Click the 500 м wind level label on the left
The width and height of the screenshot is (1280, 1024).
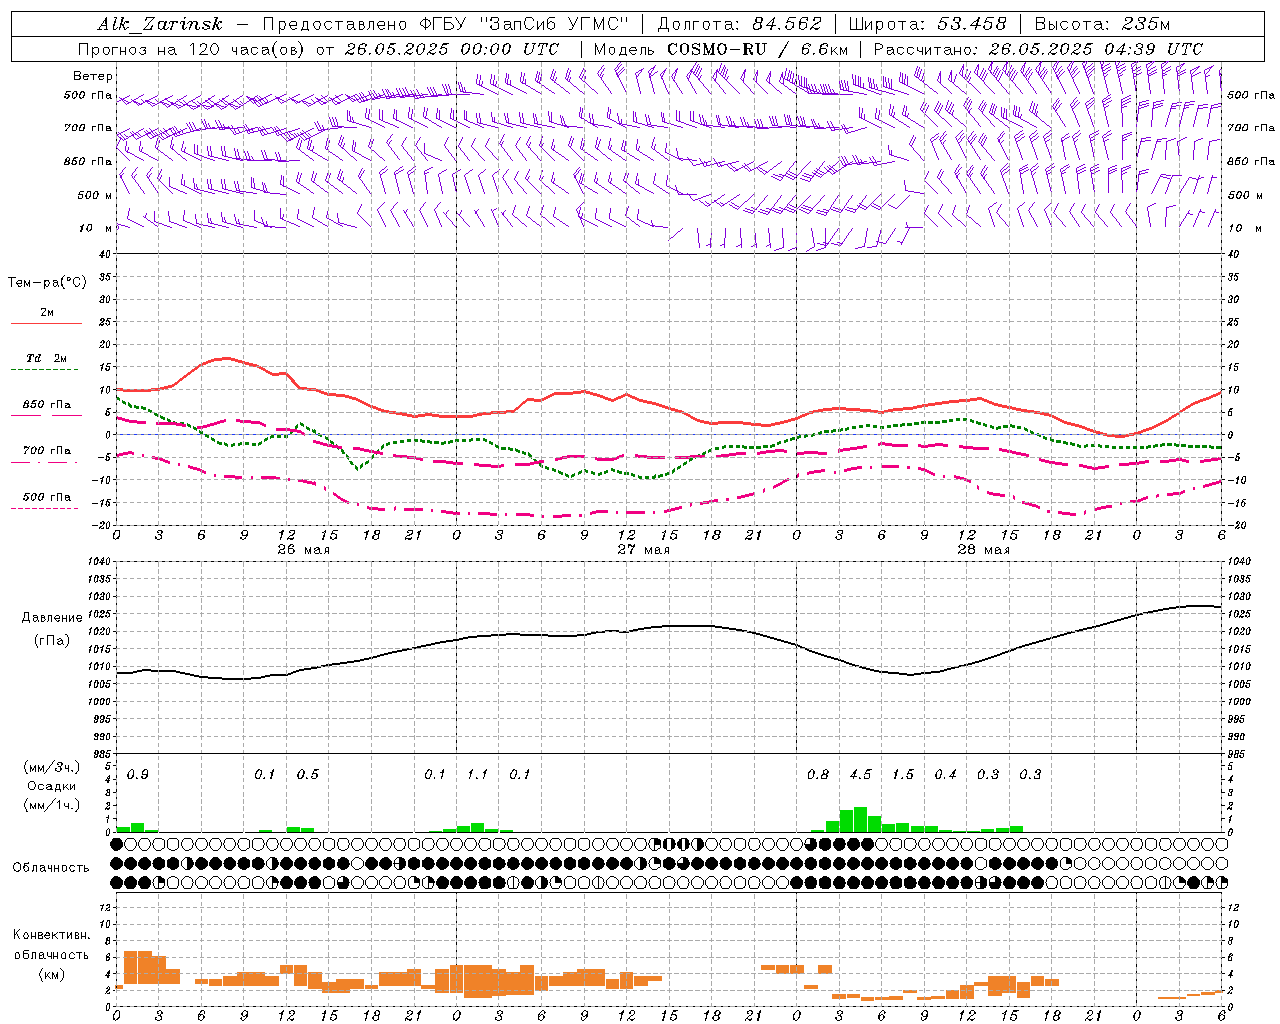click(x=95, y=195)
